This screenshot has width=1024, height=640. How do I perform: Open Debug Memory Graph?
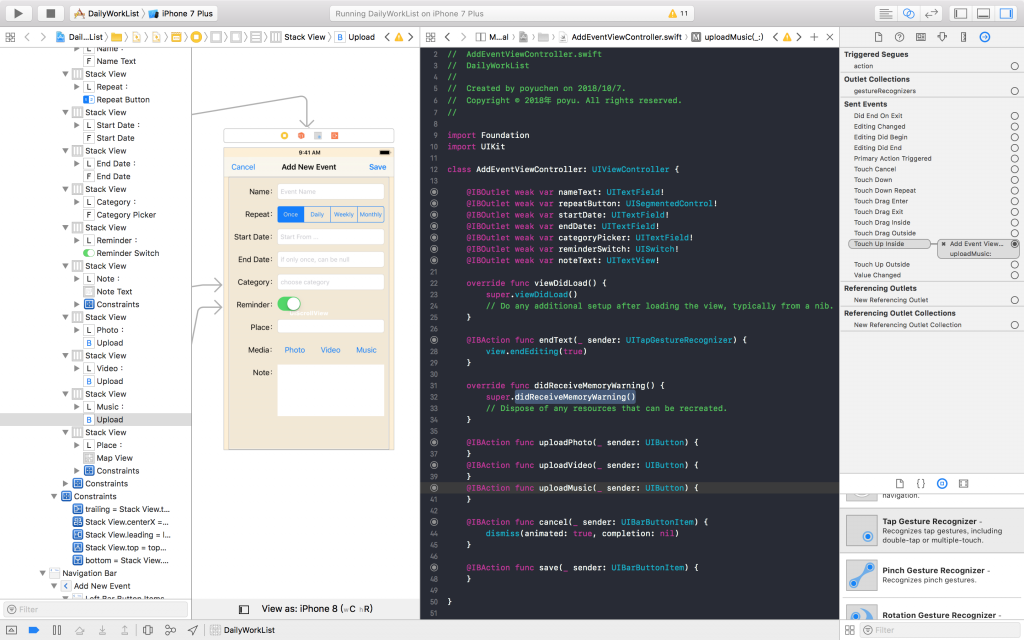170,630
